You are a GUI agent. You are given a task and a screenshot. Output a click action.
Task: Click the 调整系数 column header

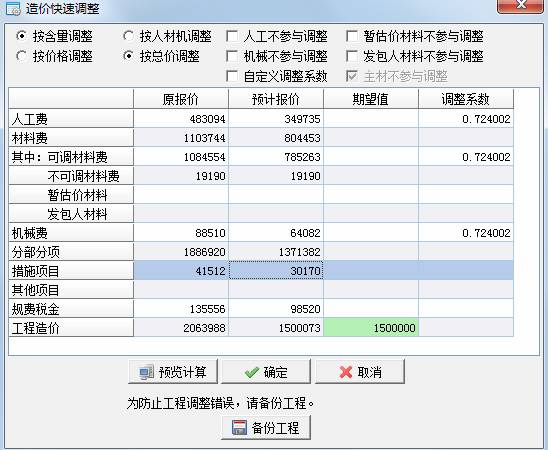tap(466, 99)
